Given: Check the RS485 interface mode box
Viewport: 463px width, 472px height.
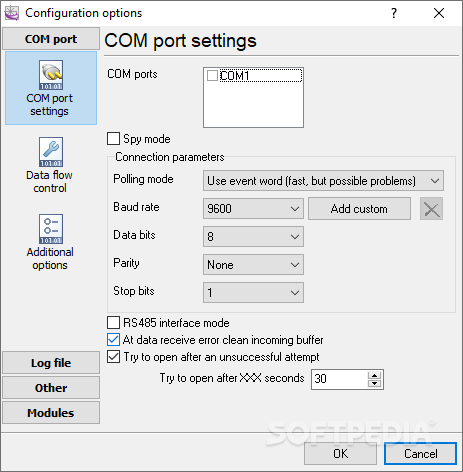Looking at the screenshot, I should (113, 323).
